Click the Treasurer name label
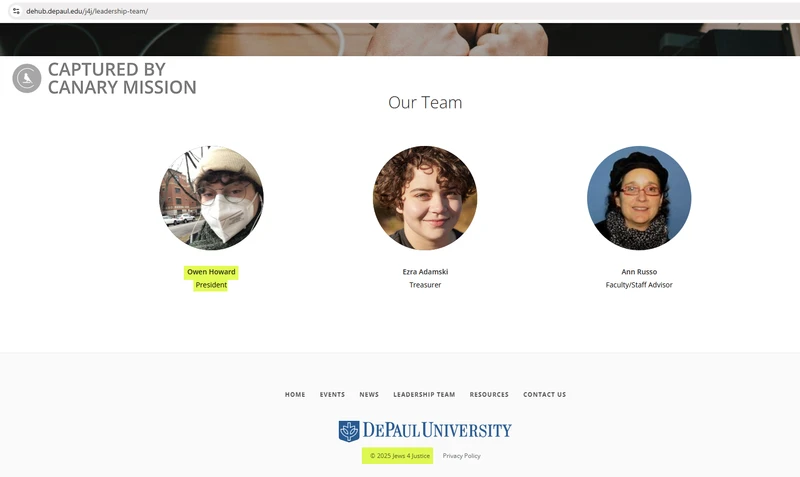Image resolution: width=800 pixels, height=477 pixels. [425, 272]
